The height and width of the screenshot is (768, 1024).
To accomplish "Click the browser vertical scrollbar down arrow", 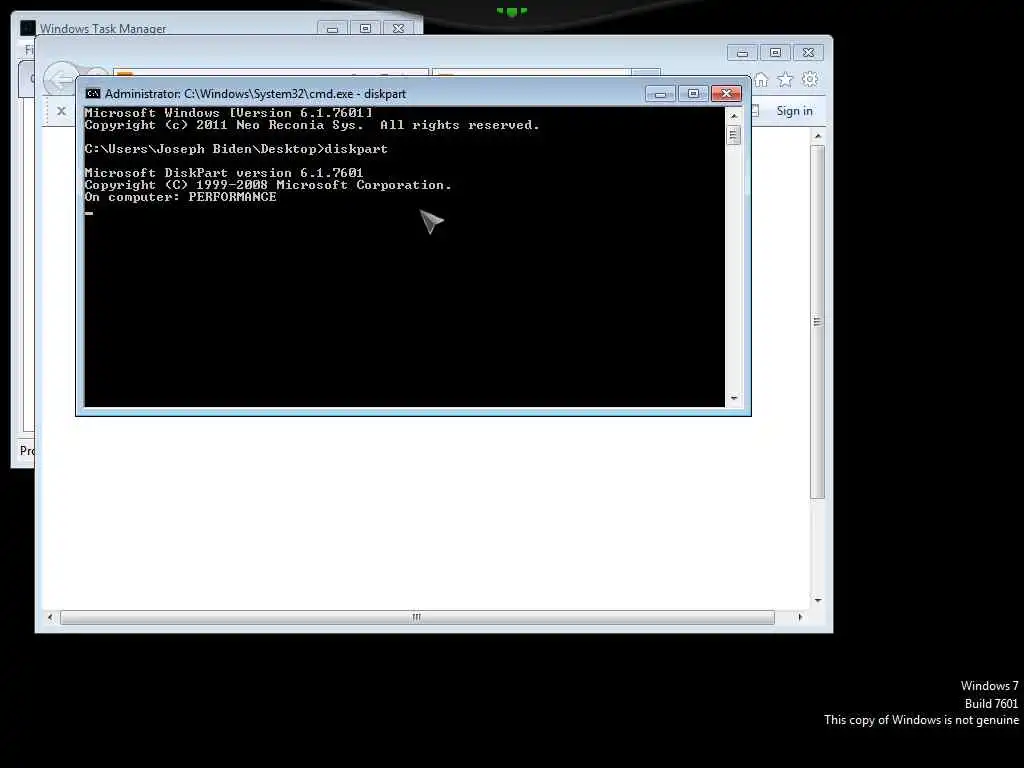I will point(818,600).
